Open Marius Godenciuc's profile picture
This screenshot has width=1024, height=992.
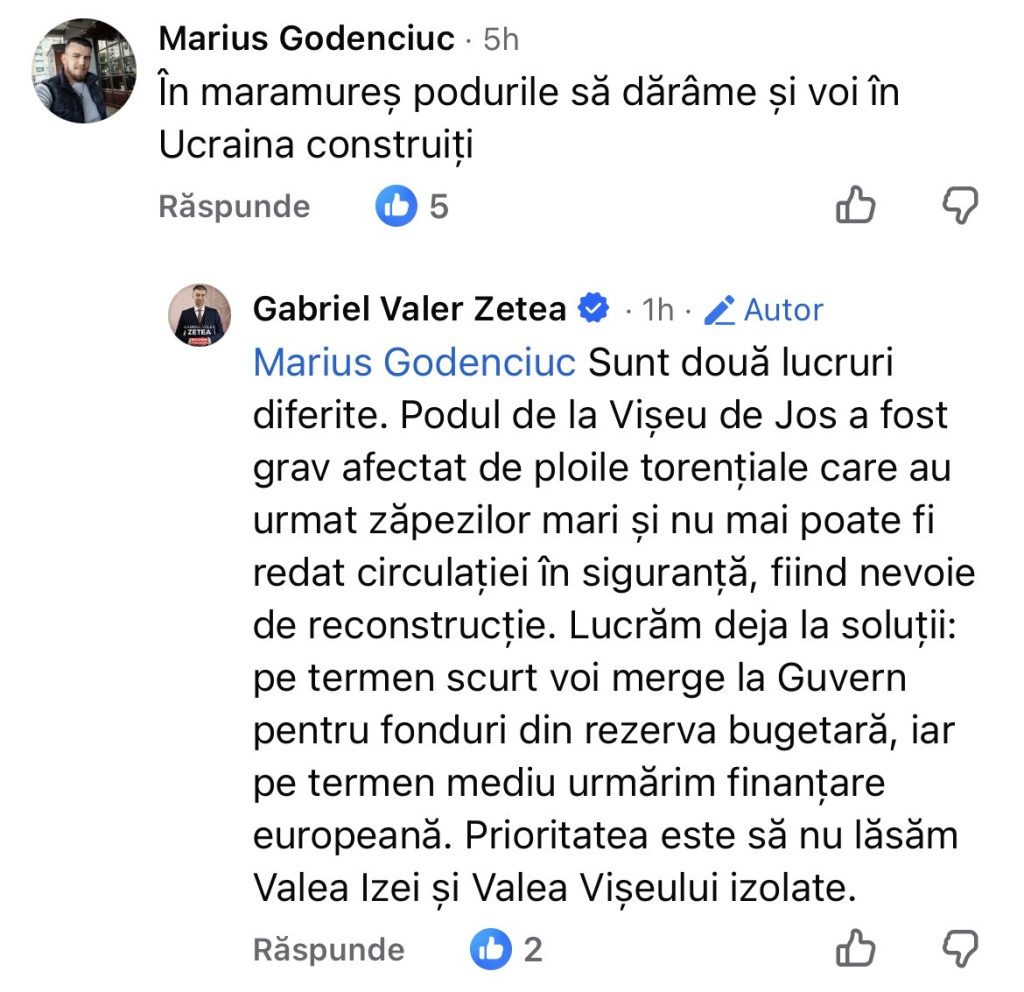85,71
